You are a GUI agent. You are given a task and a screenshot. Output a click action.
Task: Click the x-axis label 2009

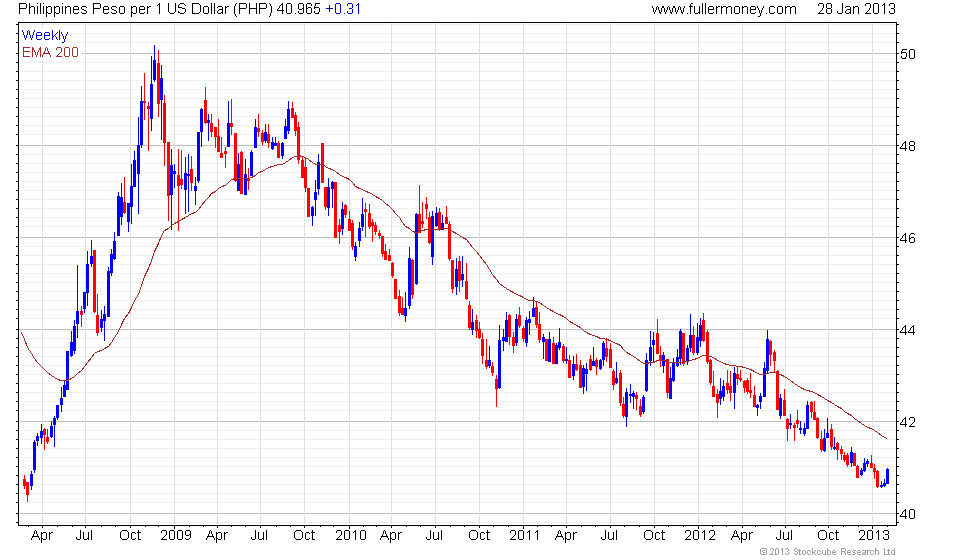pos(176,536)
